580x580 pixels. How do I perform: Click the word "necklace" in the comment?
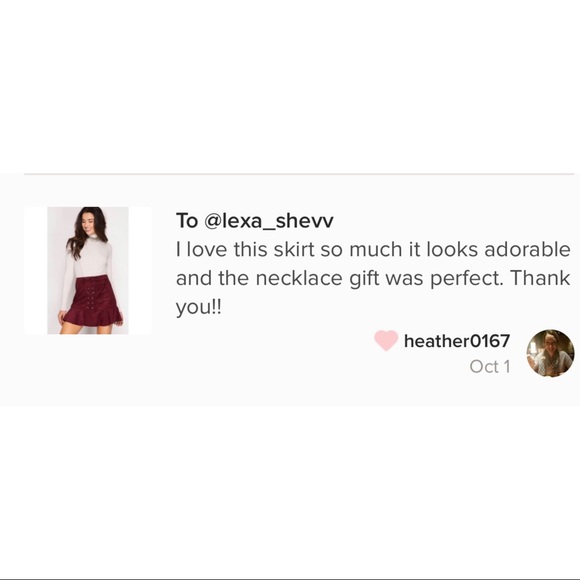pyautogui.click(x=299, y=278)
